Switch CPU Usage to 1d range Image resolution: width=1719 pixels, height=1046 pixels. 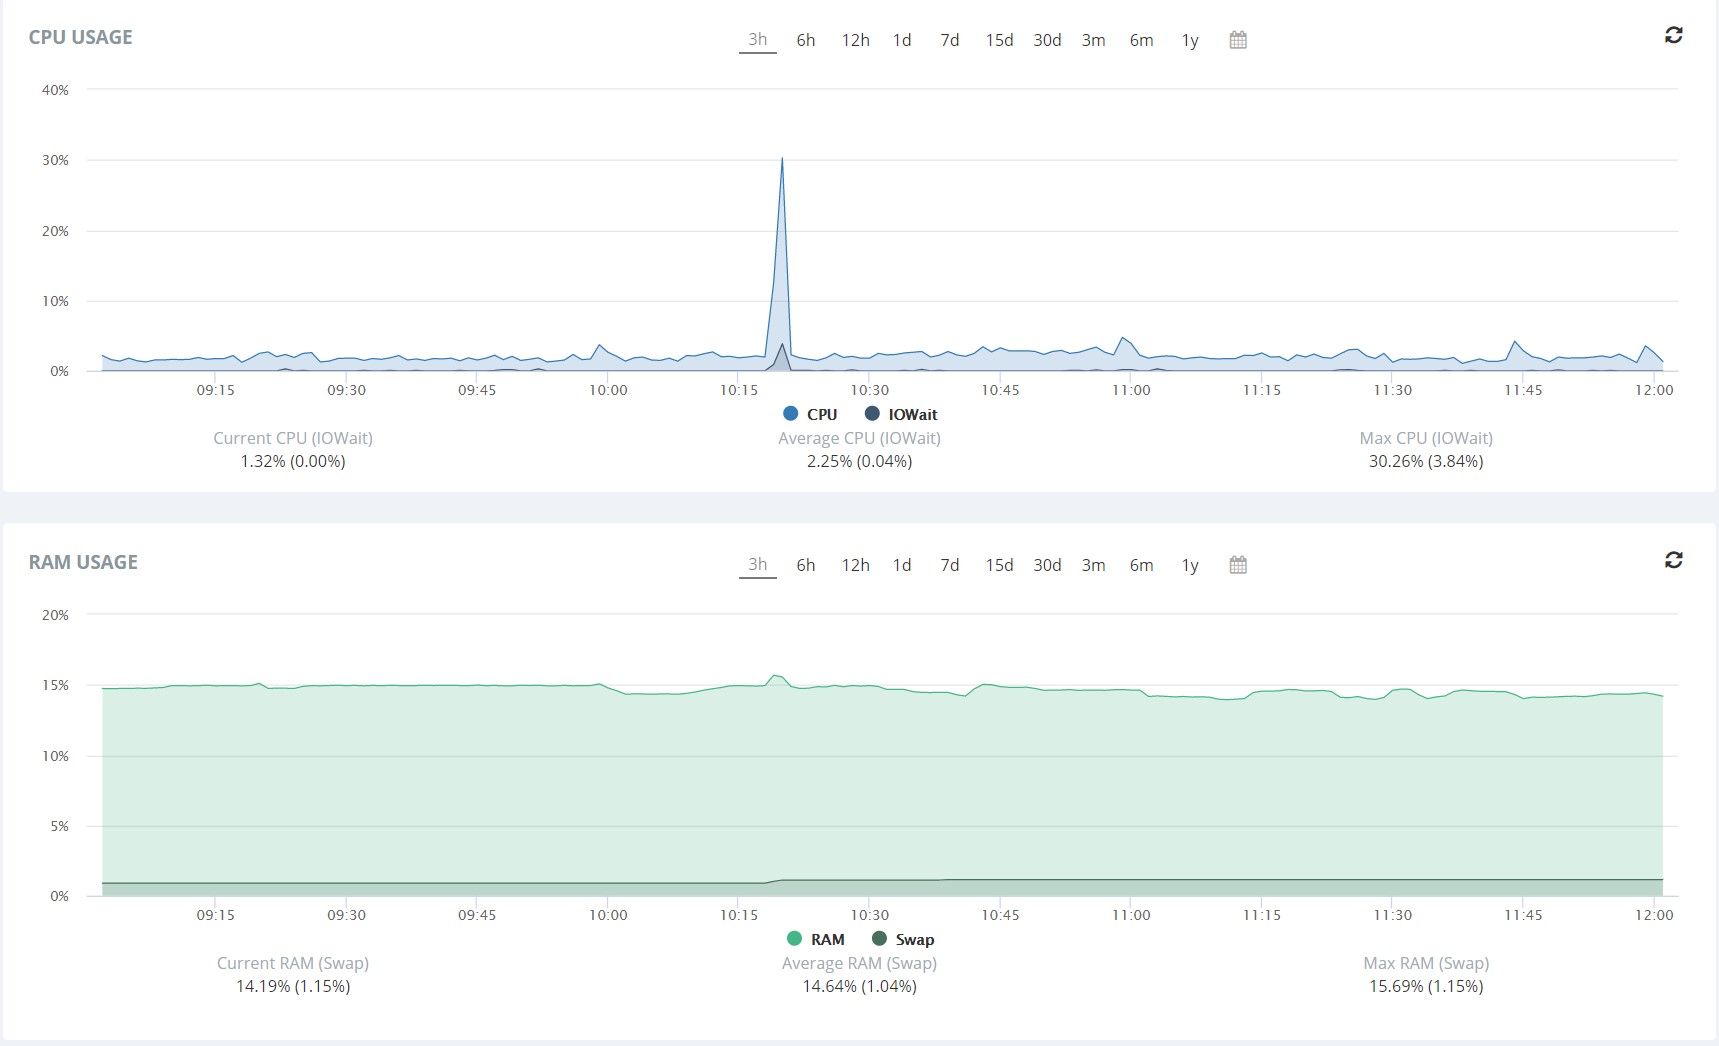[x=902, y=40]
